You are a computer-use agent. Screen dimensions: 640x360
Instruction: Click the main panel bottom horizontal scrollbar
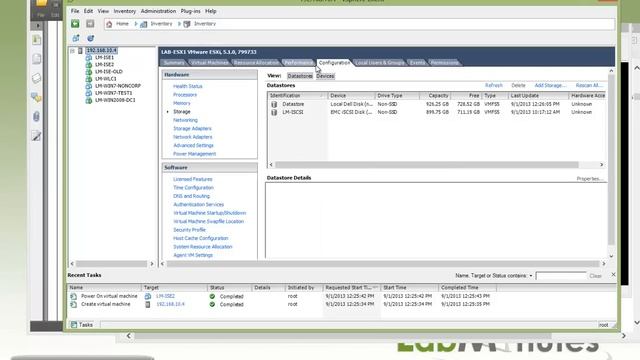coord(383,264)
